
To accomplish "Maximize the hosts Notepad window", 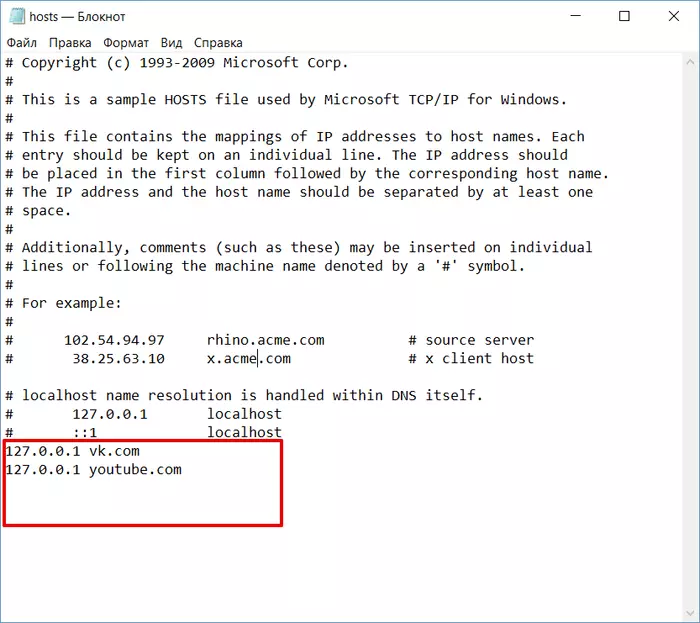I will [x=624, y=17].
